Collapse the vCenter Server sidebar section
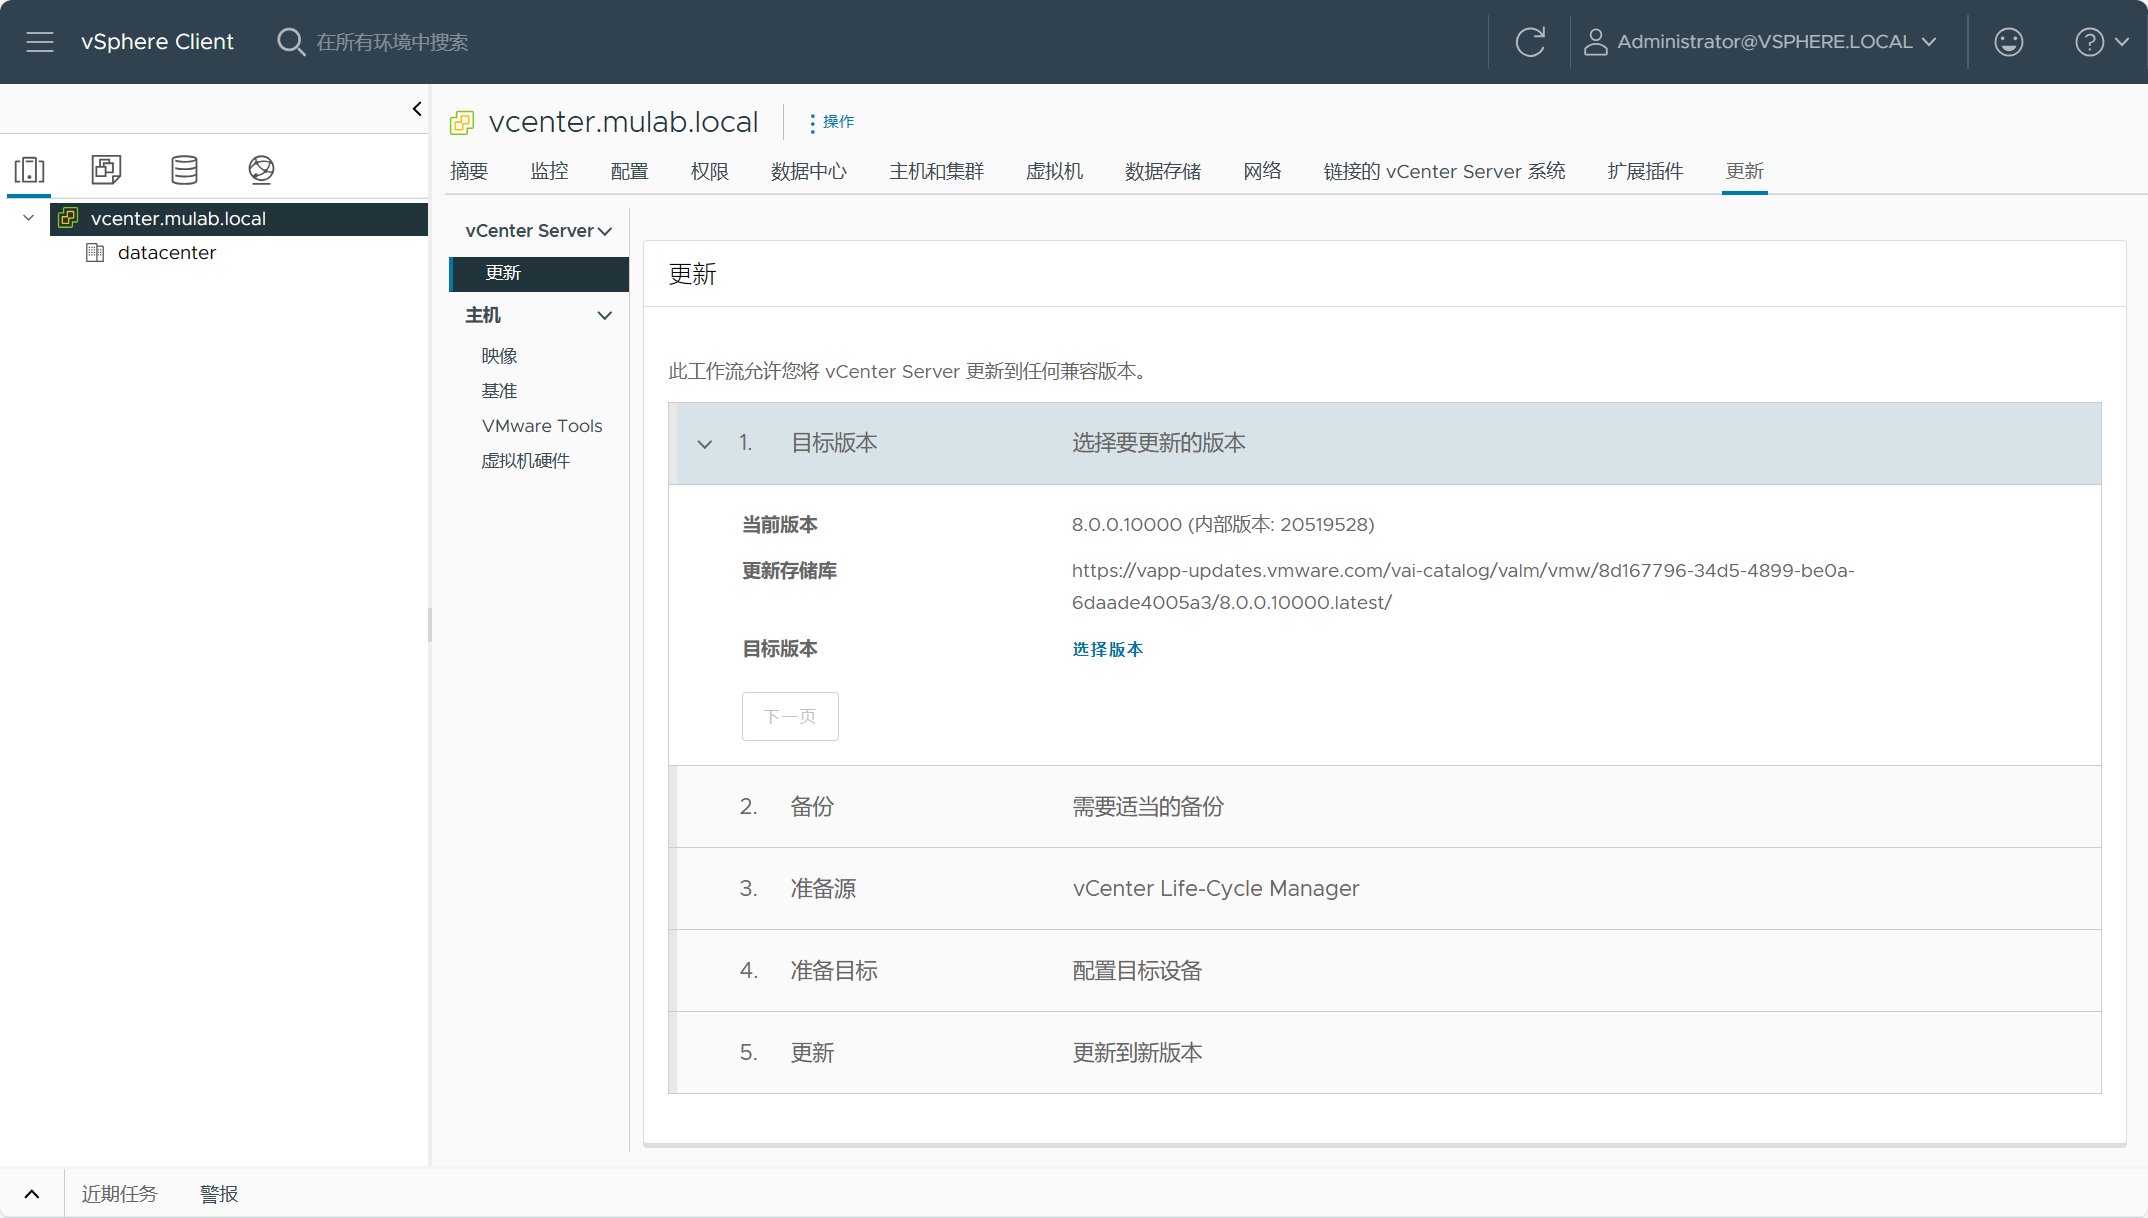The width and height of the screenshot is (2148, 1218). [605, 231]
